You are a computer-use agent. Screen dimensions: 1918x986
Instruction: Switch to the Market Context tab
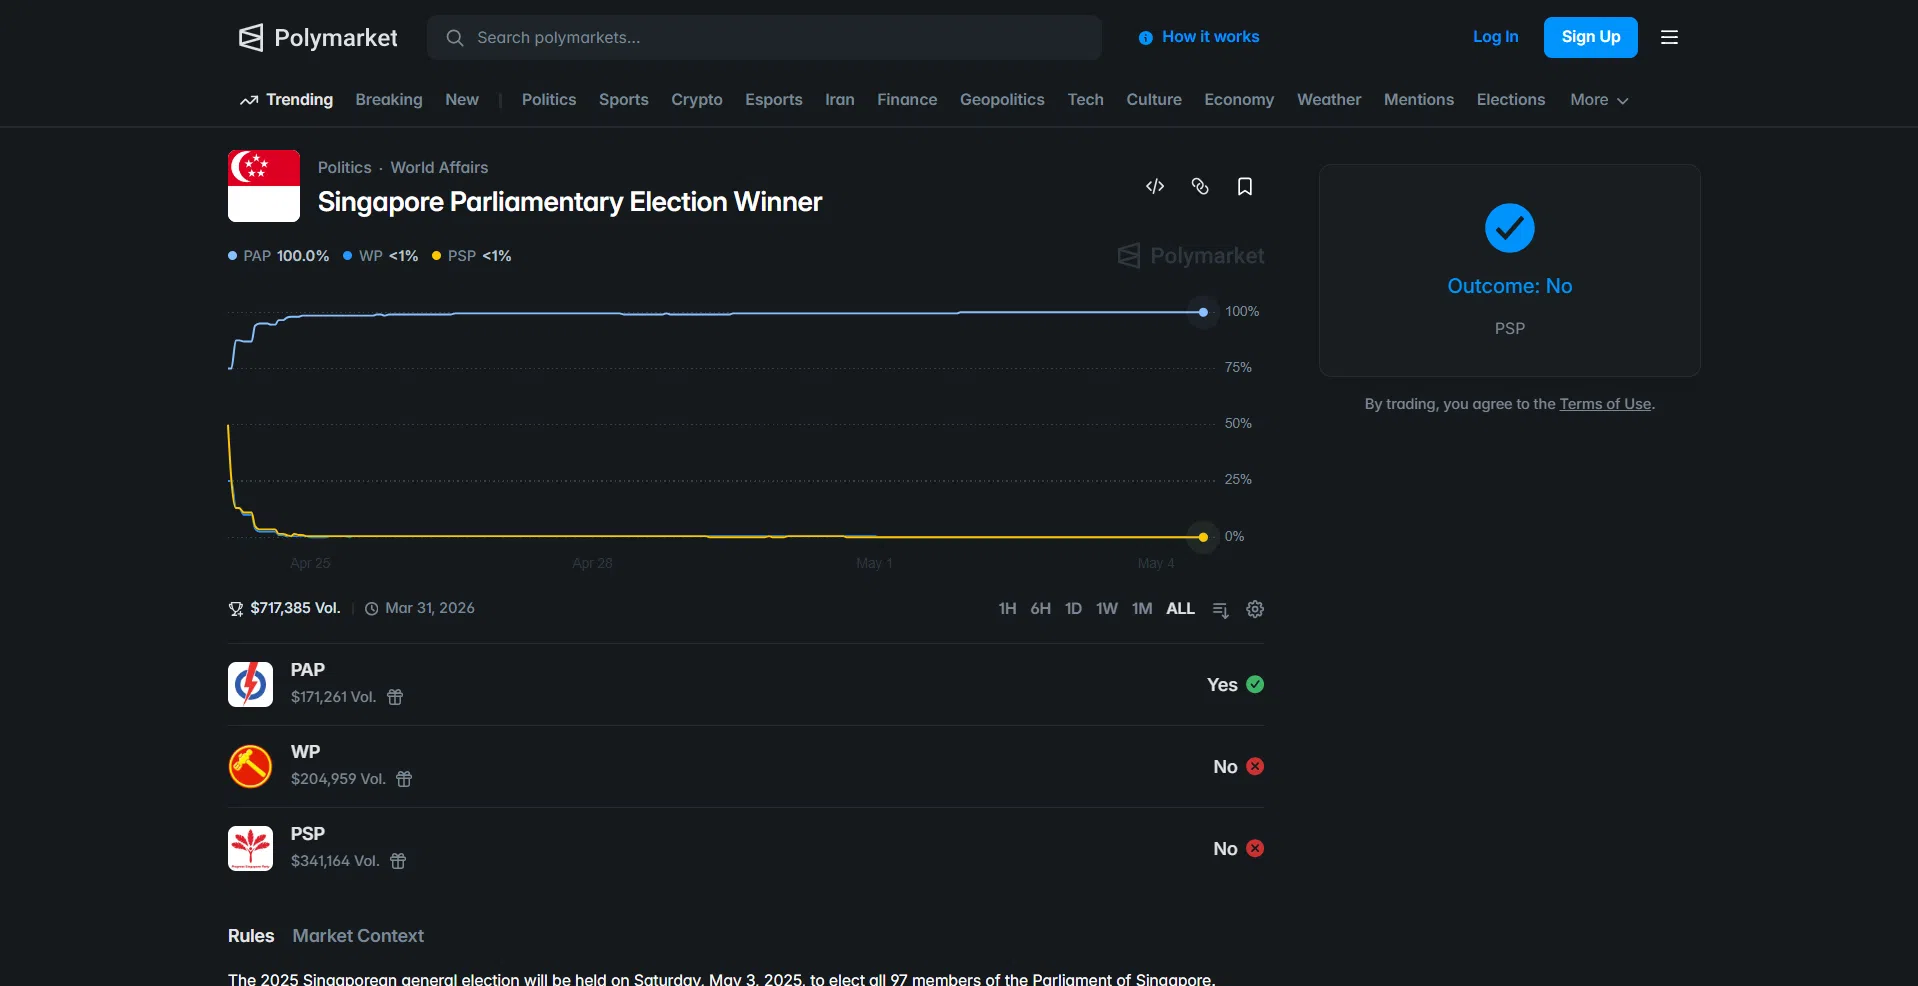tap(357, 936)
